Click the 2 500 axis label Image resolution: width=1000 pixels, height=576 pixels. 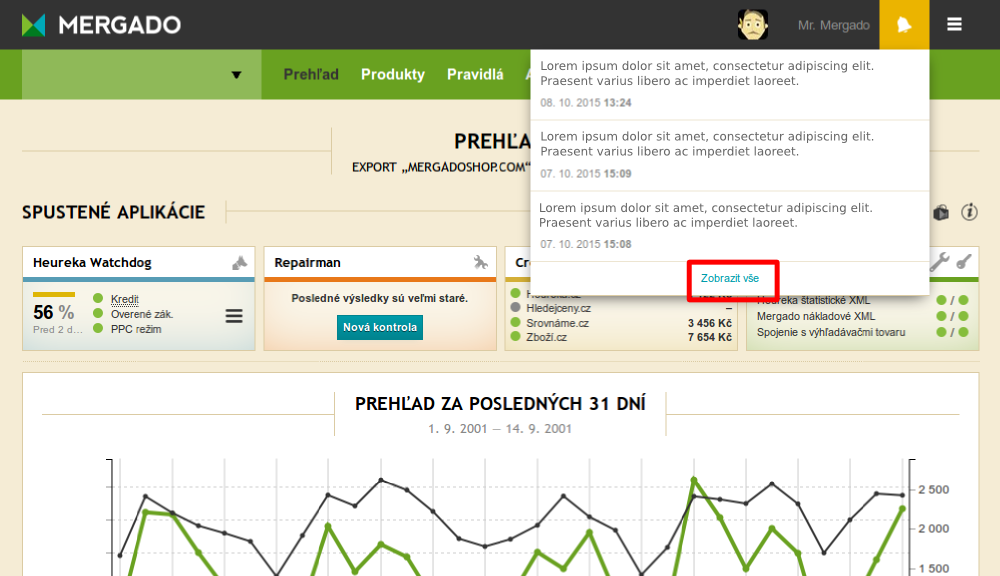pyautogui.click(x=934, y=490)
